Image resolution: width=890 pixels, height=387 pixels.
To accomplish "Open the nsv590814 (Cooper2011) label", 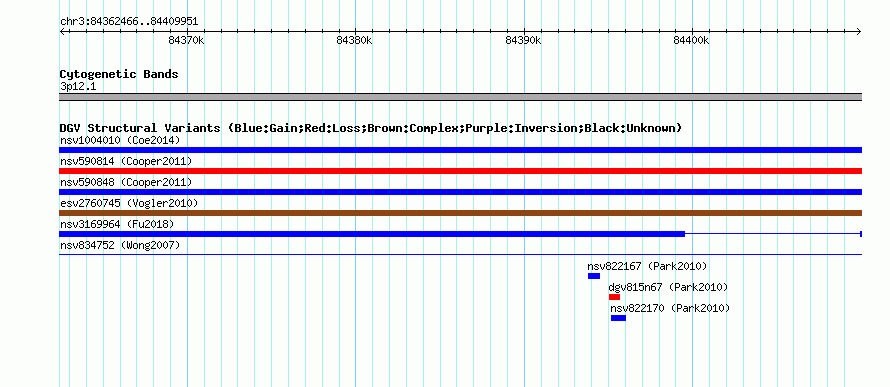I will click(x=126, y=161).
